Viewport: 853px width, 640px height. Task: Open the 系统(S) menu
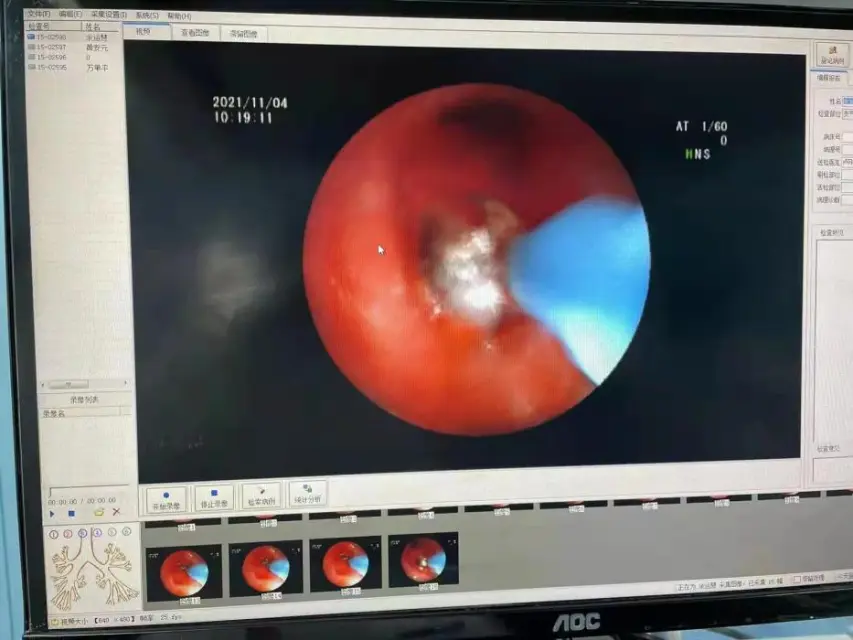pyautogui.click(x=147, y=15)
